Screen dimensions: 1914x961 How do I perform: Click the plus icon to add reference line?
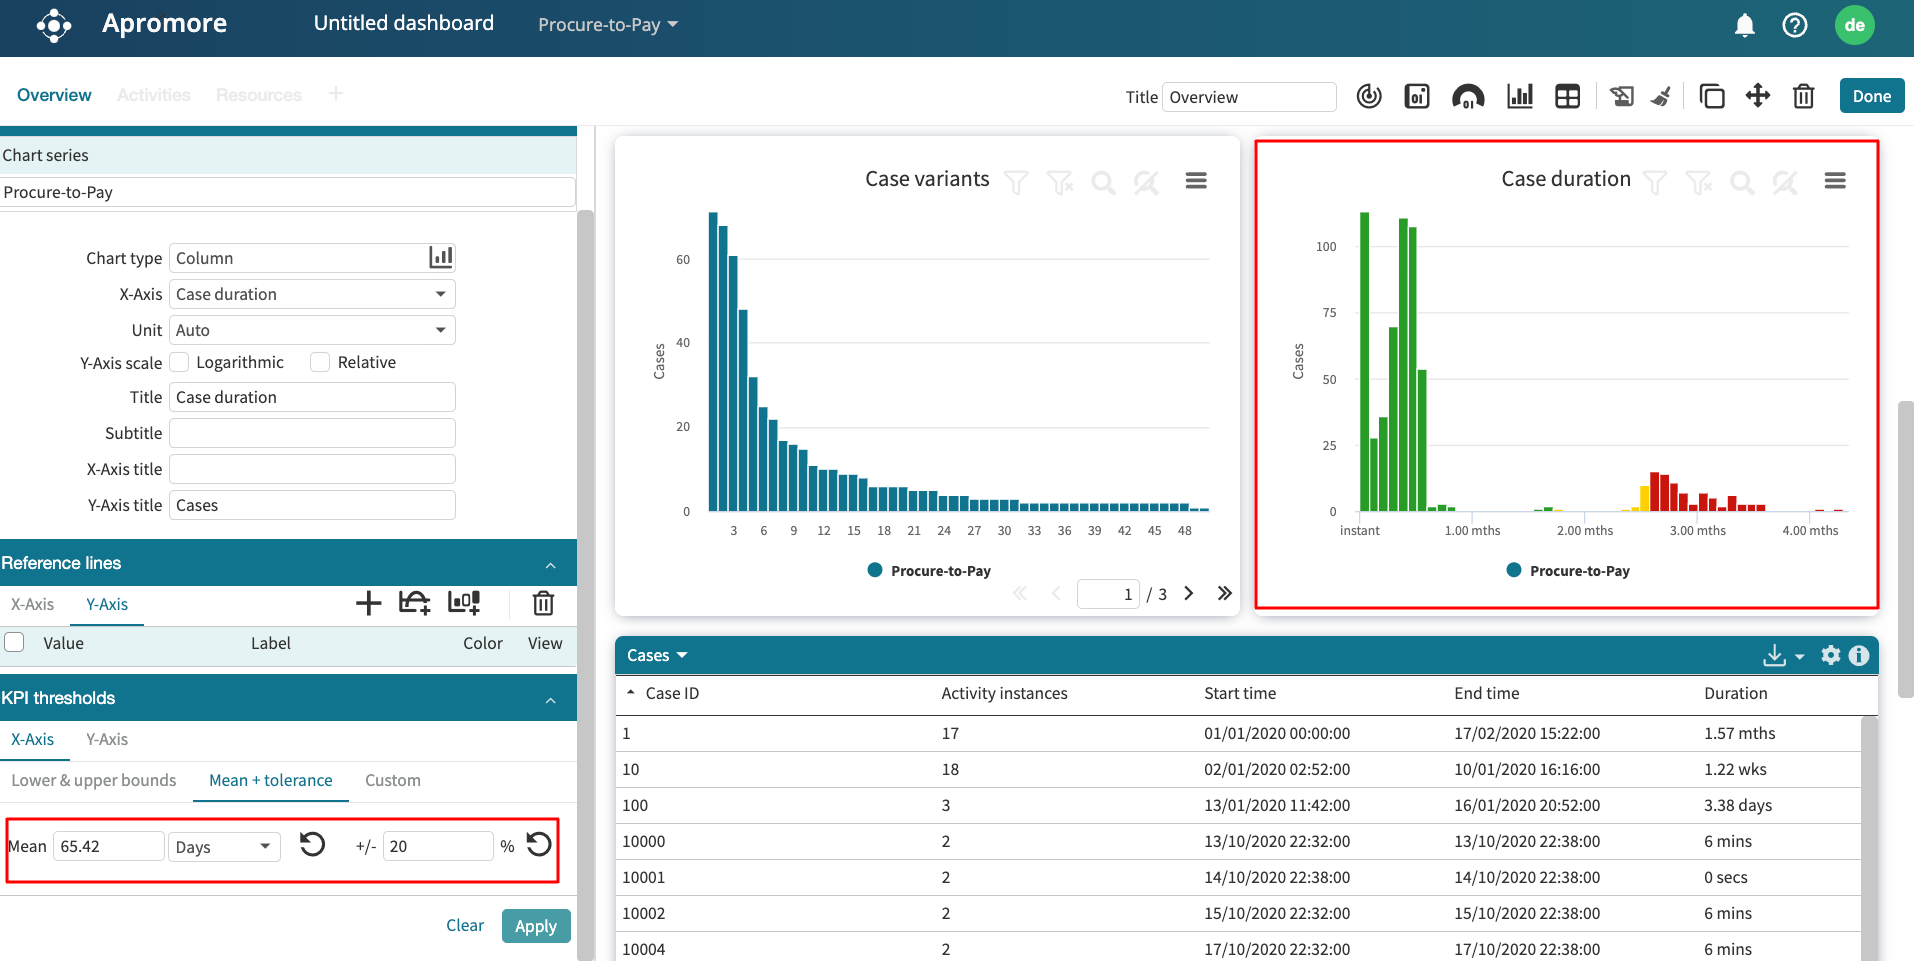coord(368,603)
